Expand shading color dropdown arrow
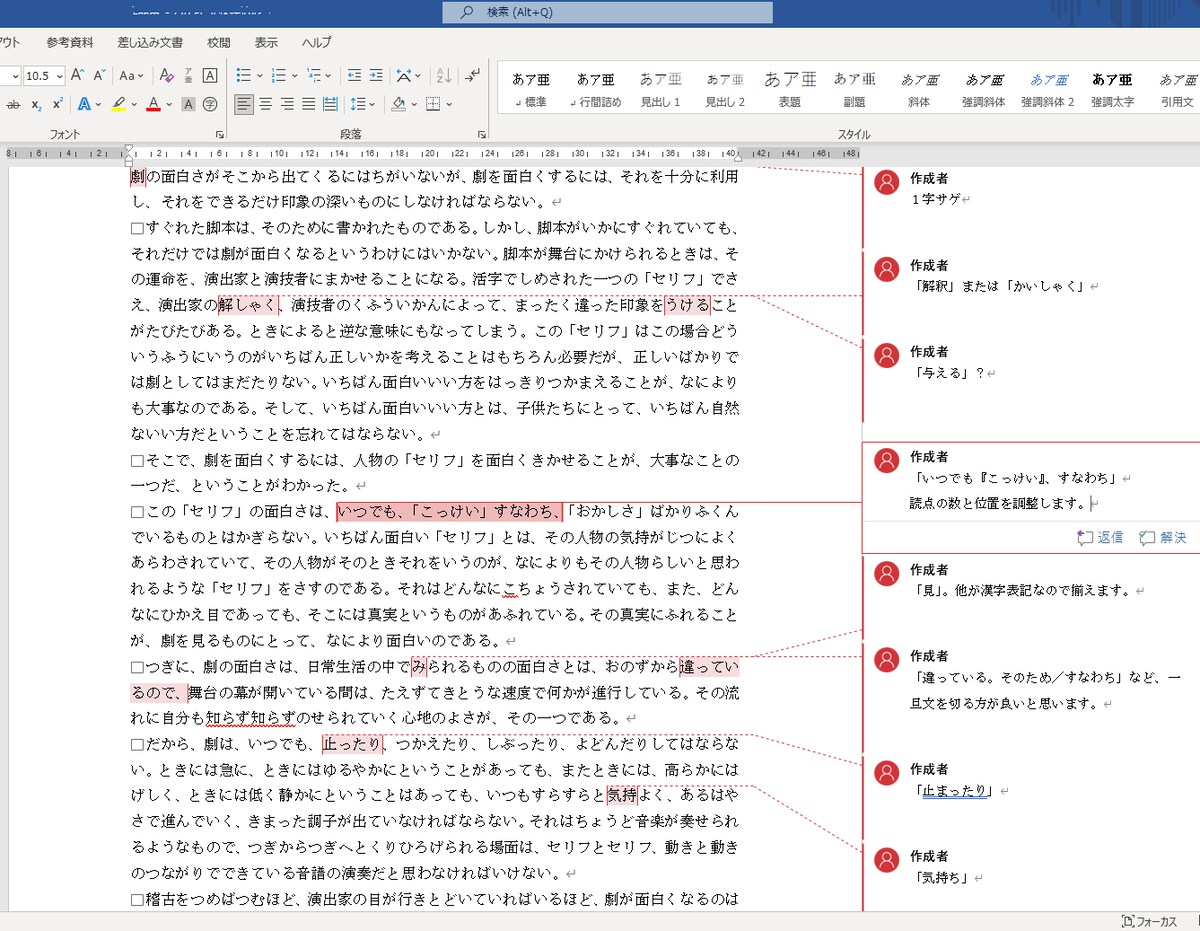Image resolution: width=1200 pixels, height=931 pixels. (413, 104)
